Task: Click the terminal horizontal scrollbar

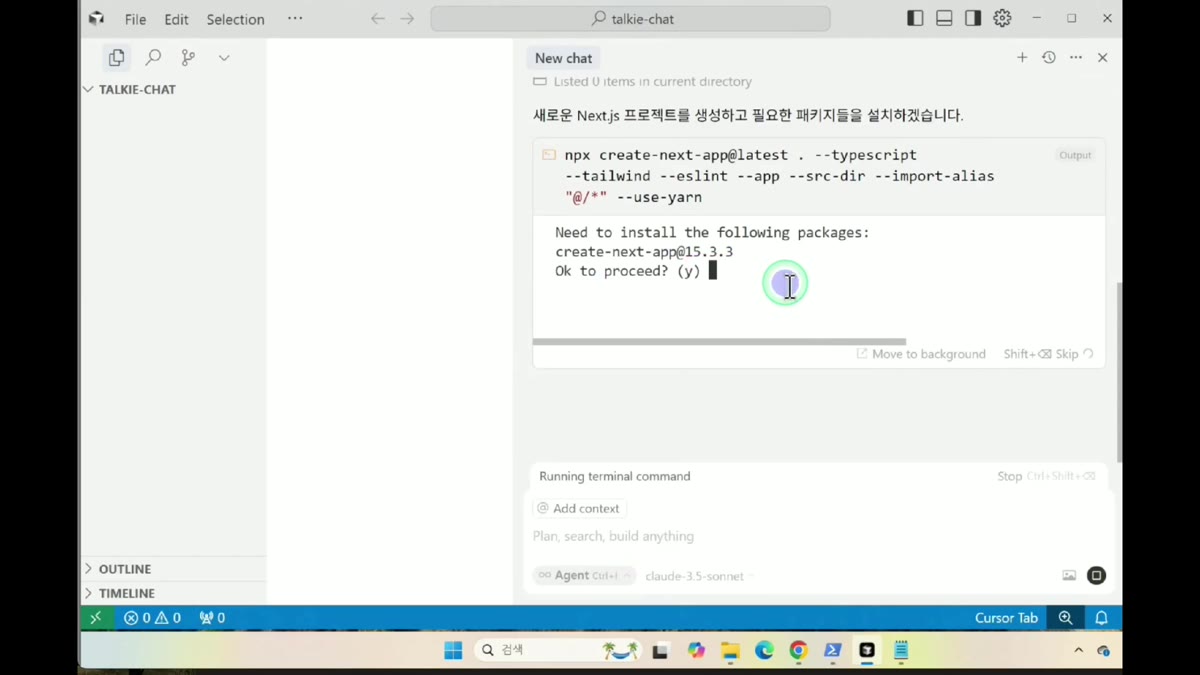Action: click(719, 342)
